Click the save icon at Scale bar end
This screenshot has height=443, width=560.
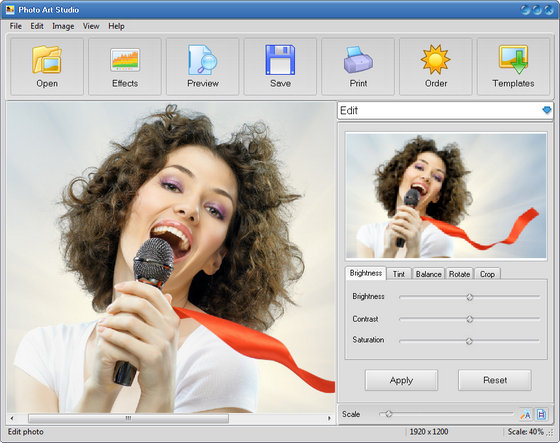(541, 414)
